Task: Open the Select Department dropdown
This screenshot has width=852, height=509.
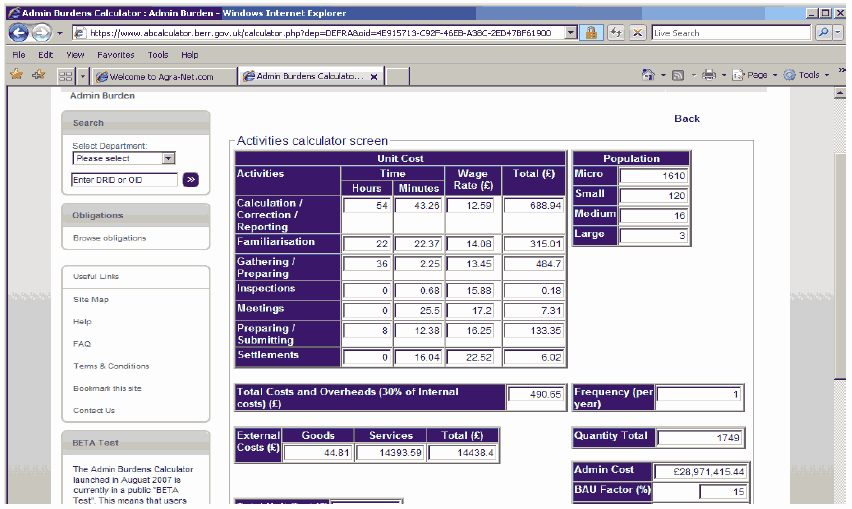Action: (x=123, y=158)
